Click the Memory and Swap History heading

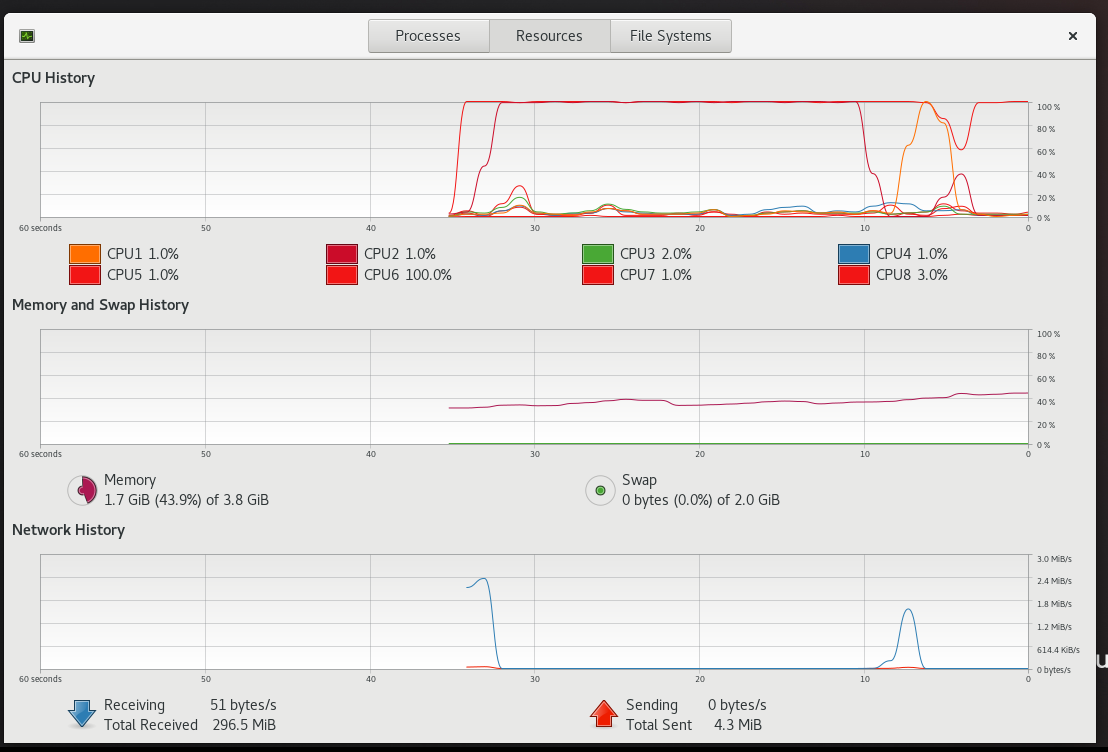click(x=100, y=305)
